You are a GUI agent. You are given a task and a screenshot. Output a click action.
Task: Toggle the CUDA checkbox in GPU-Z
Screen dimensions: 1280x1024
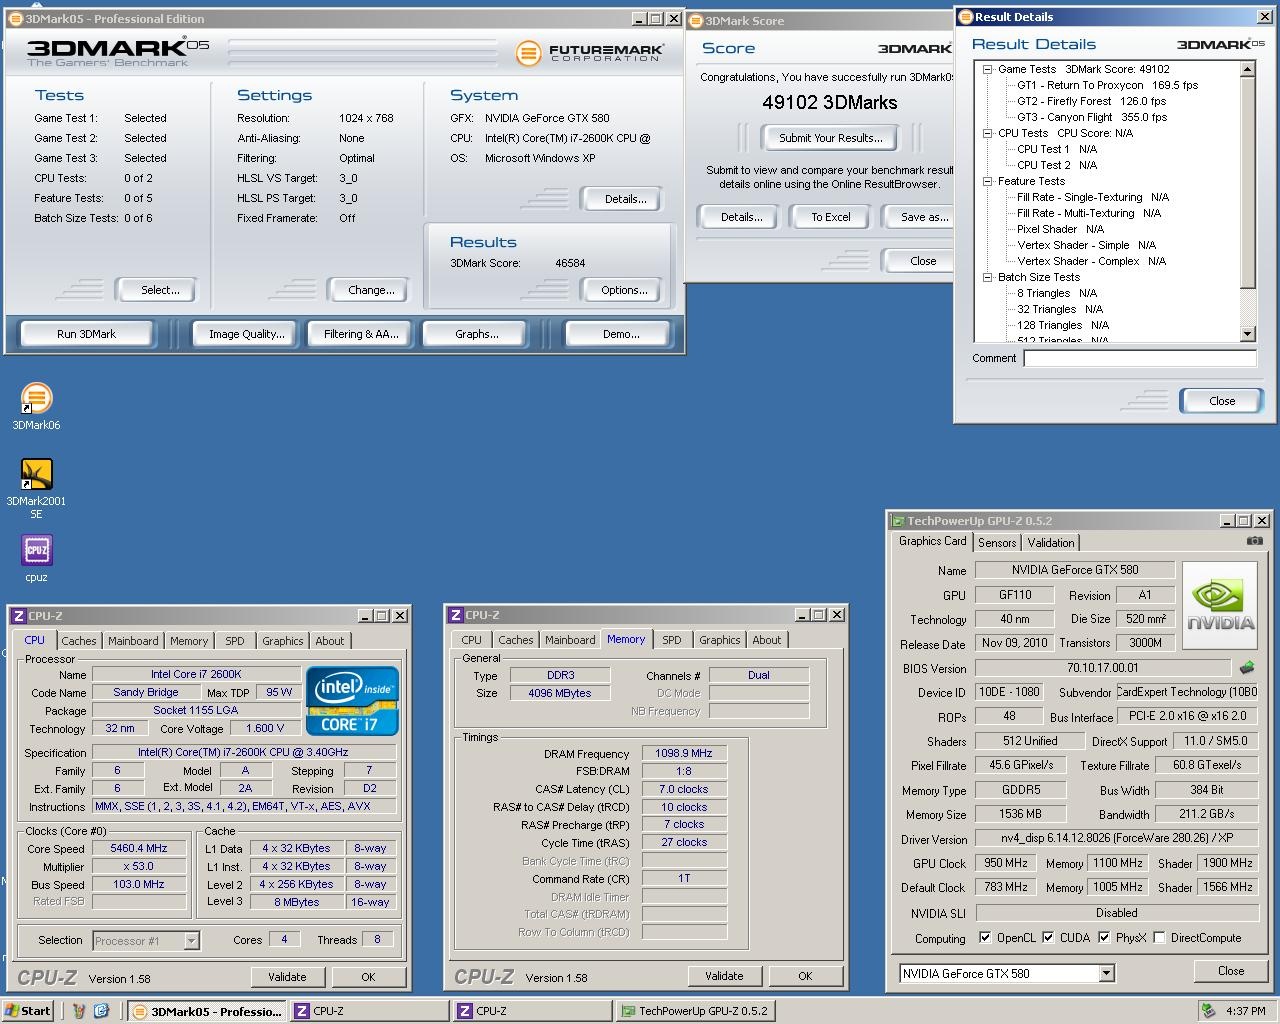pyautogui.click(x=1048, y=938)
